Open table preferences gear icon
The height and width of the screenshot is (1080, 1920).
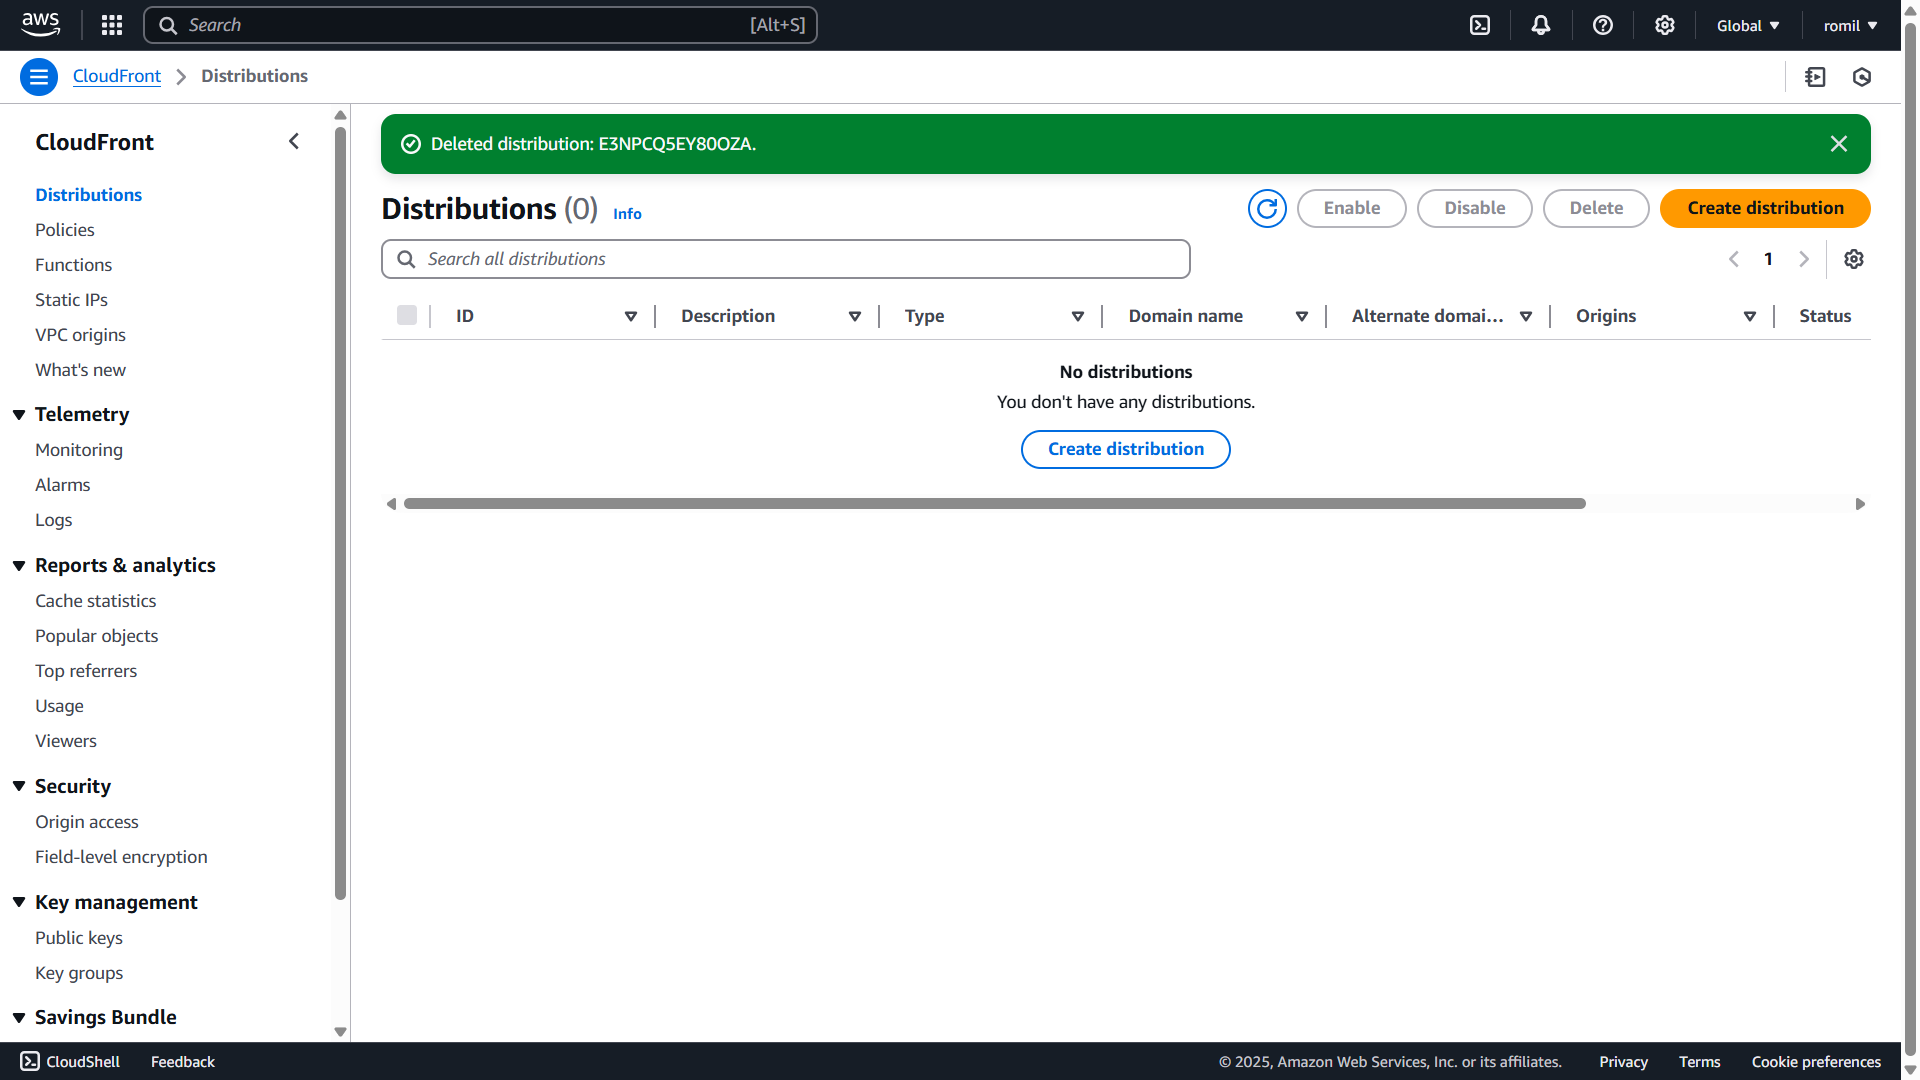click(1854, 259)
